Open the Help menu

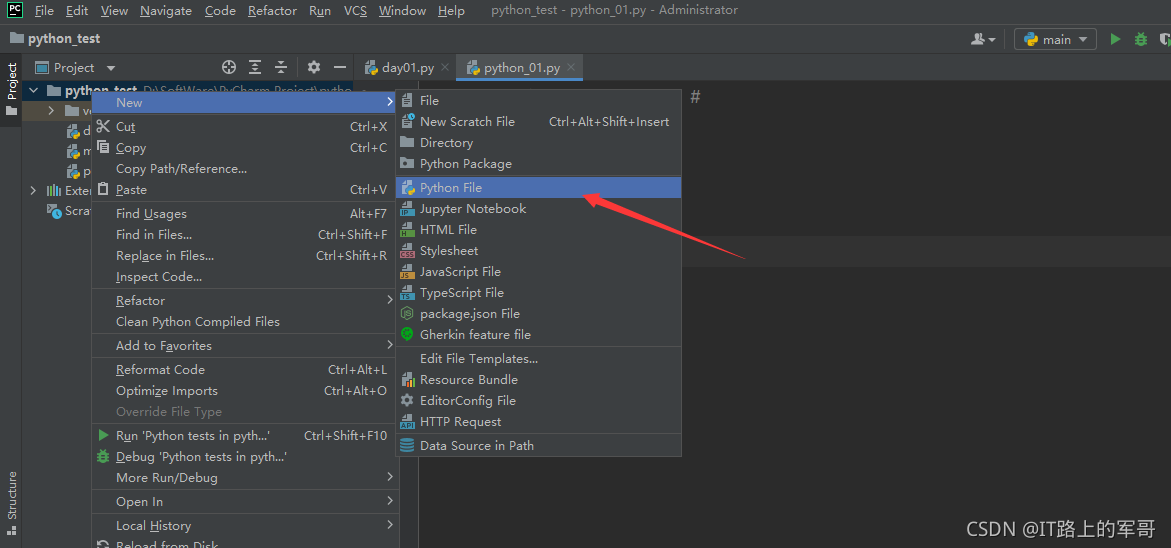(x=451, y=10)
